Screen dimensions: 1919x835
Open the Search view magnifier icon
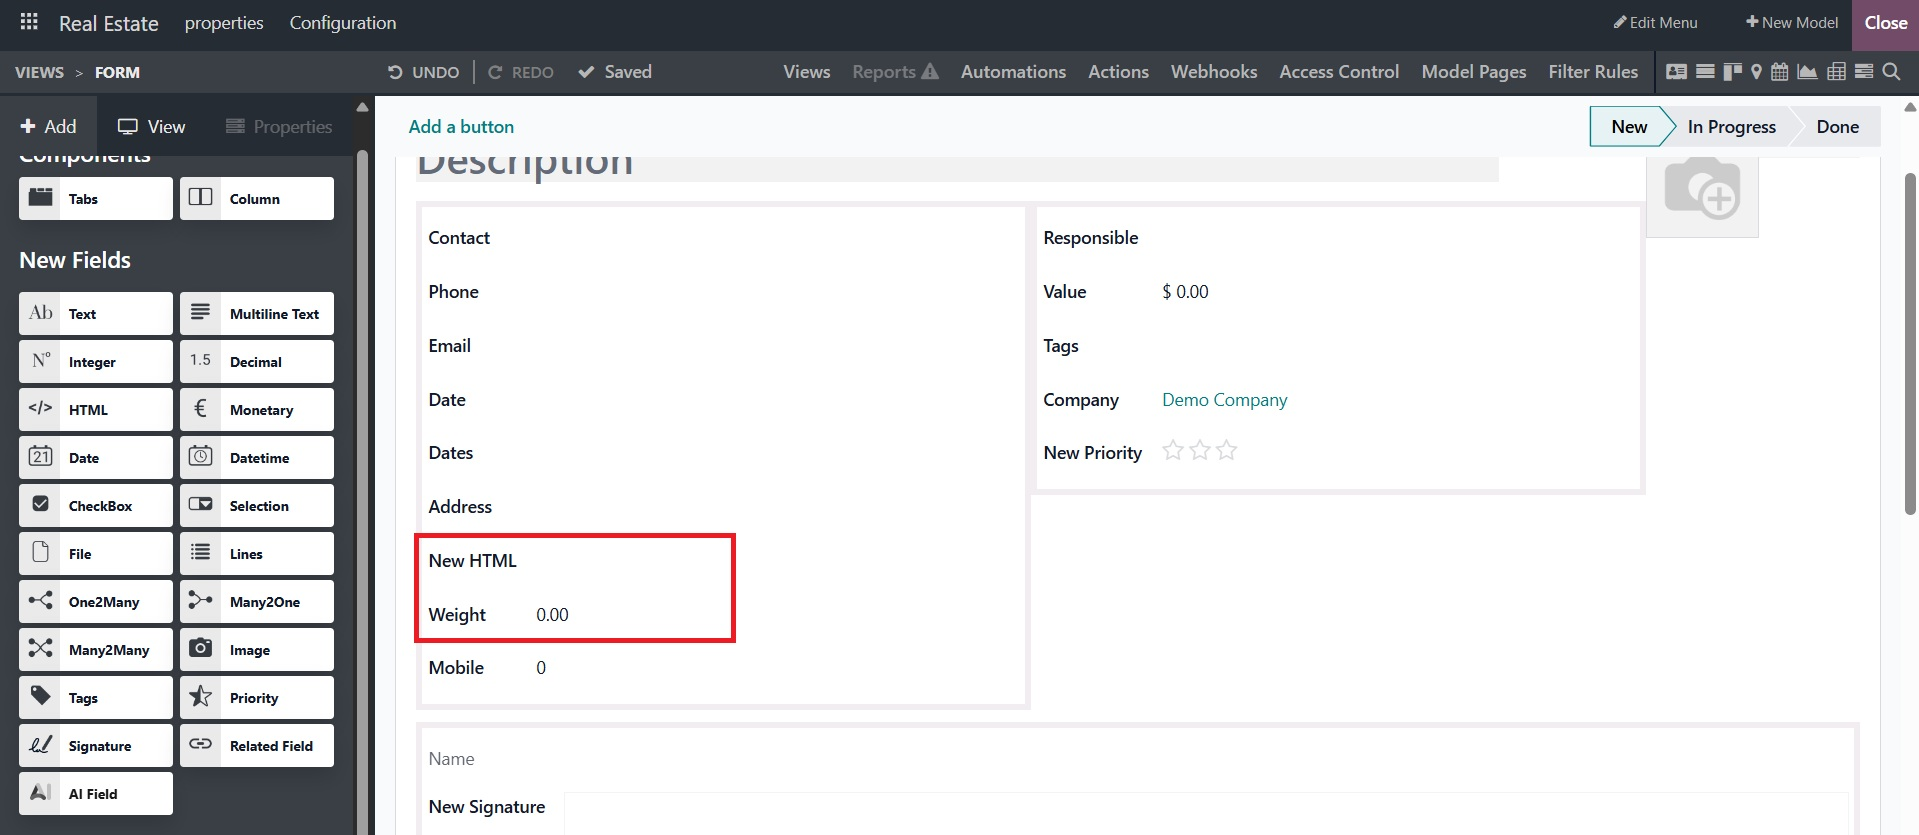(1891, 72)
